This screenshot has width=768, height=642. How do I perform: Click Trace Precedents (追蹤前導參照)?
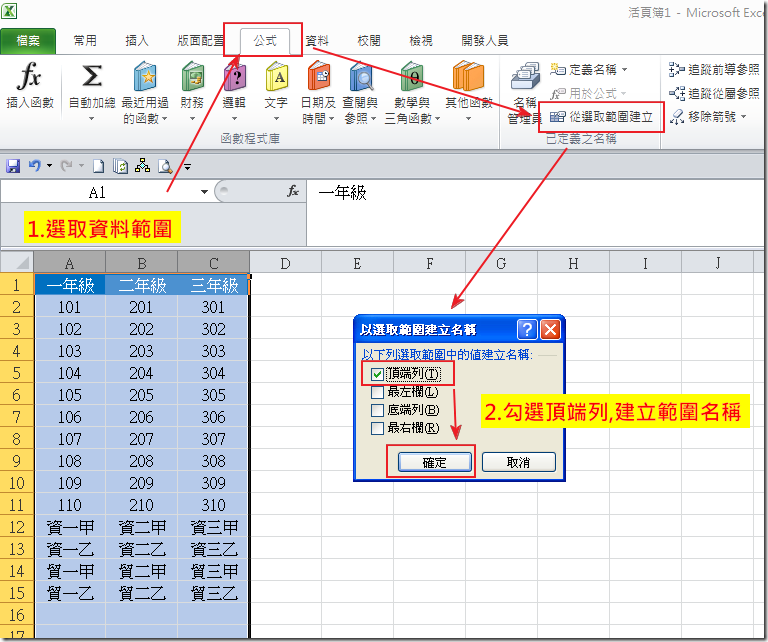point(714,70)
